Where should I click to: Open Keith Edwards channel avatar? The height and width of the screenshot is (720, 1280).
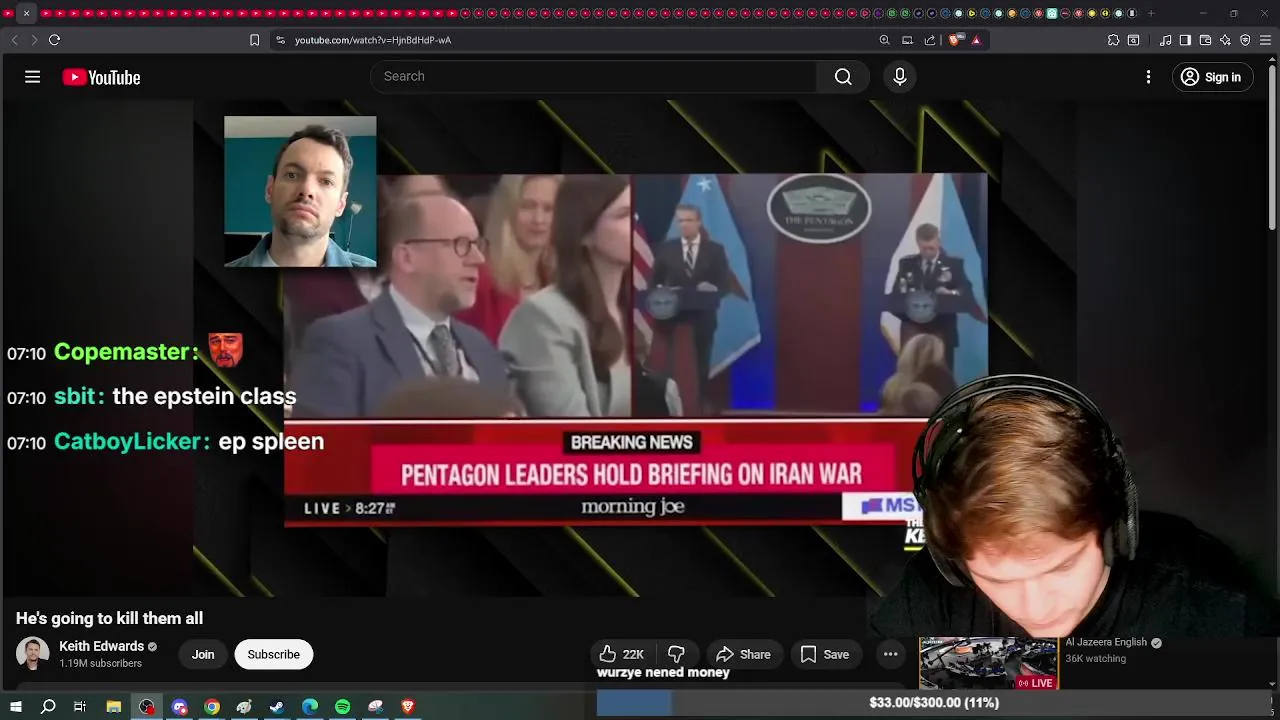click(32, 654)
